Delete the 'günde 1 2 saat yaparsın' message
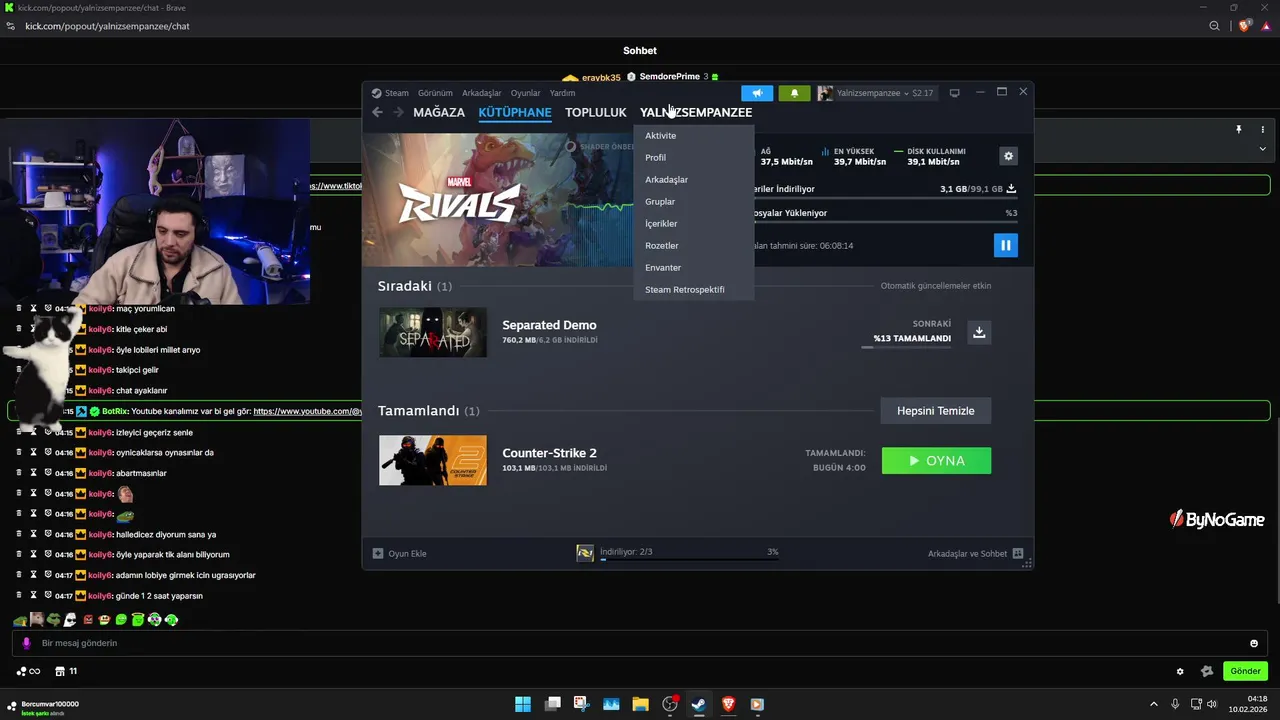This screenshot has height=720, width=1280. pyautogui.click(x=19, y=595)
